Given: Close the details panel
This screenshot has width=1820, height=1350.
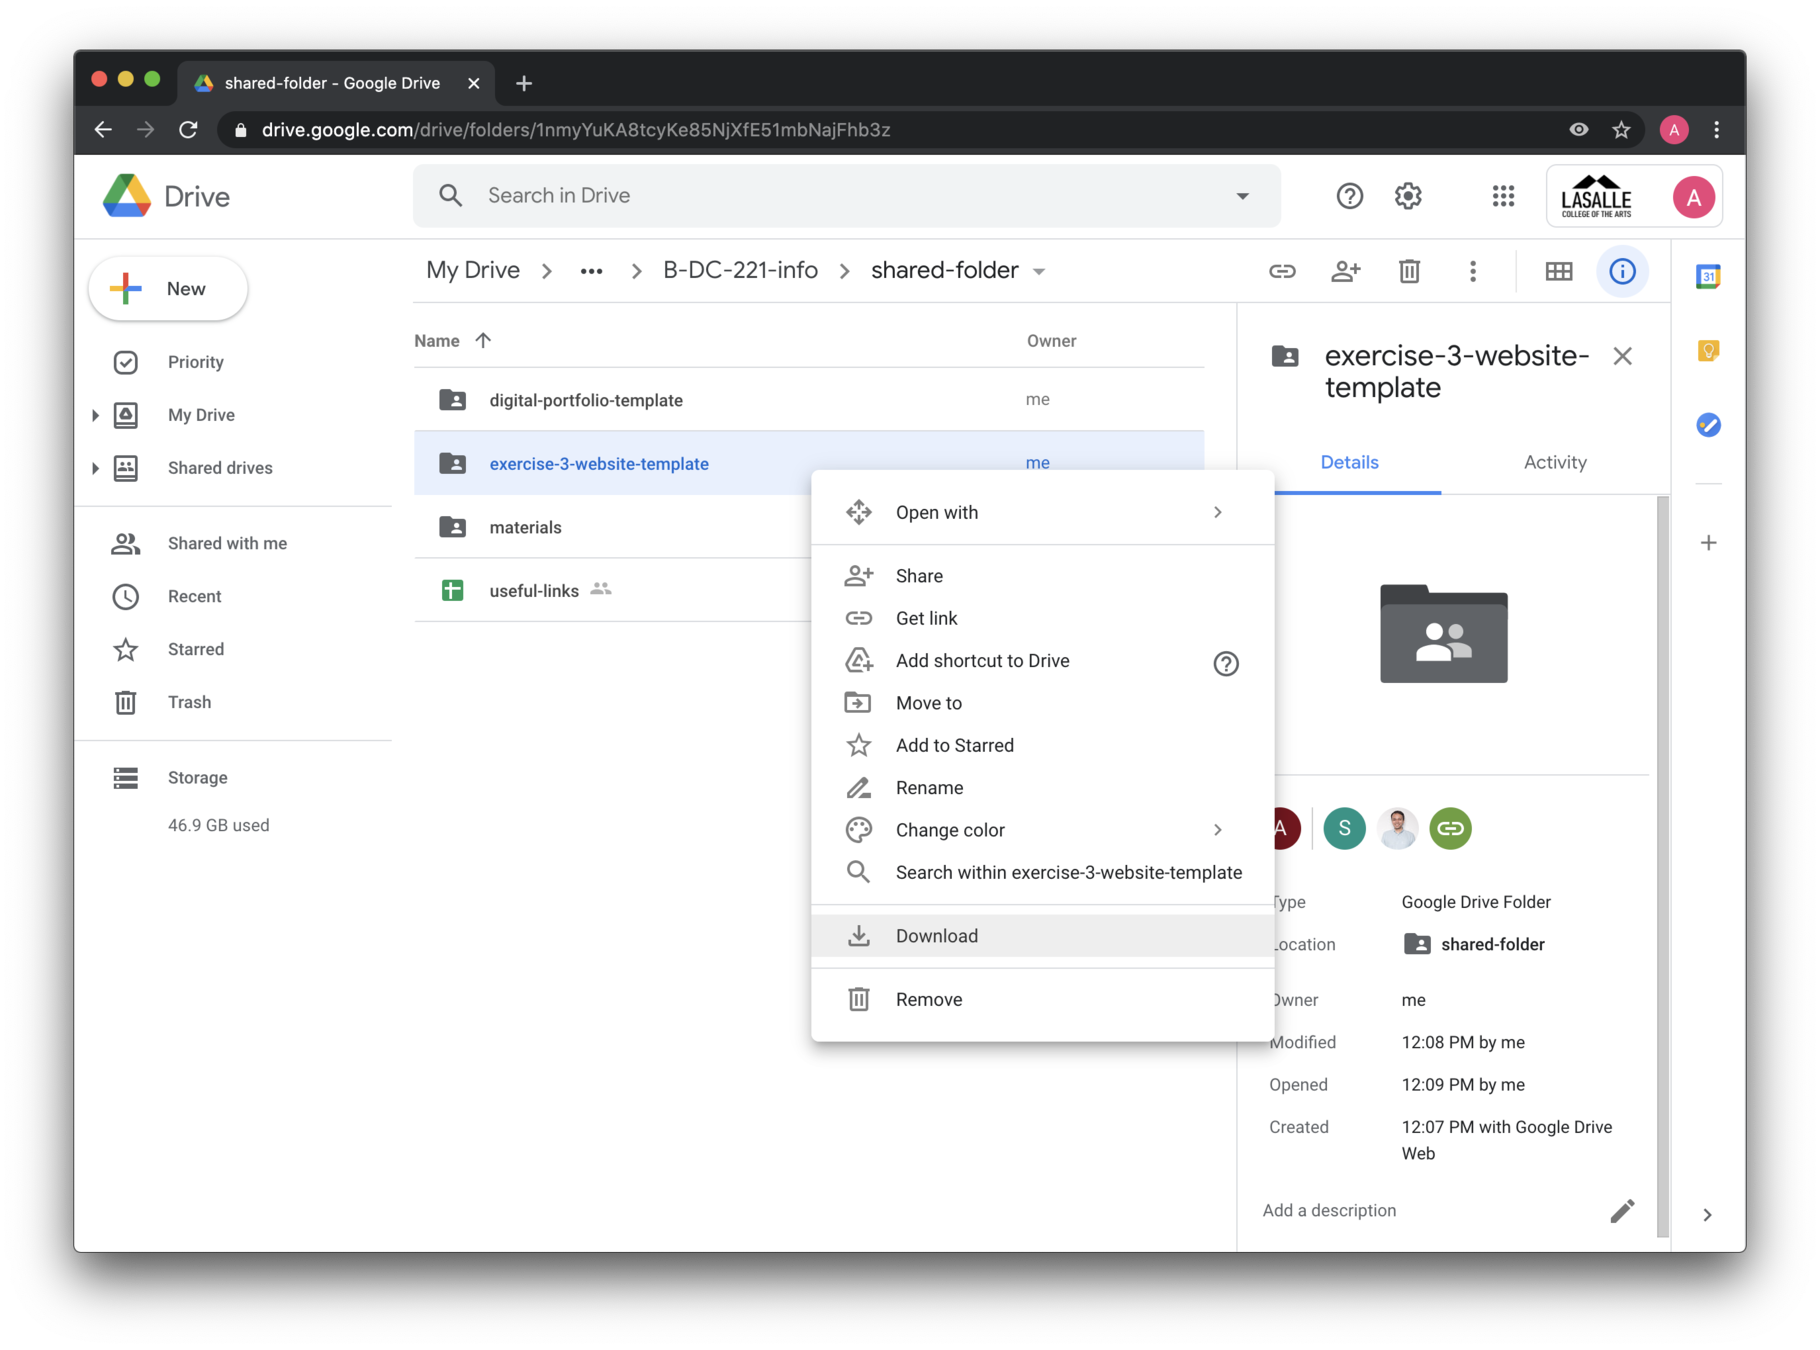Looking at the screenshot, I should (x=1622, y=356).
